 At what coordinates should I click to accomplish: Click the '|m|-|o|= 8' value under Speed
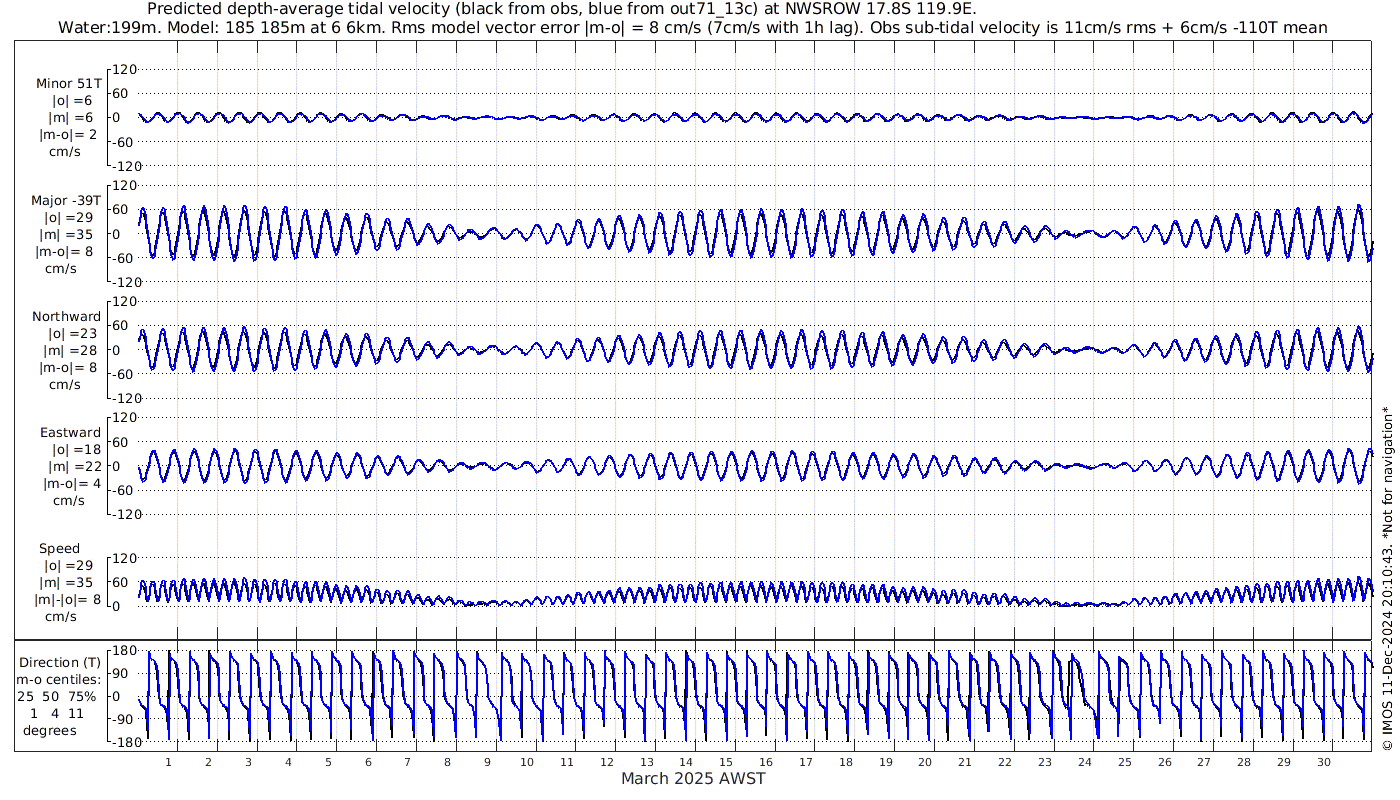[68, 600]
